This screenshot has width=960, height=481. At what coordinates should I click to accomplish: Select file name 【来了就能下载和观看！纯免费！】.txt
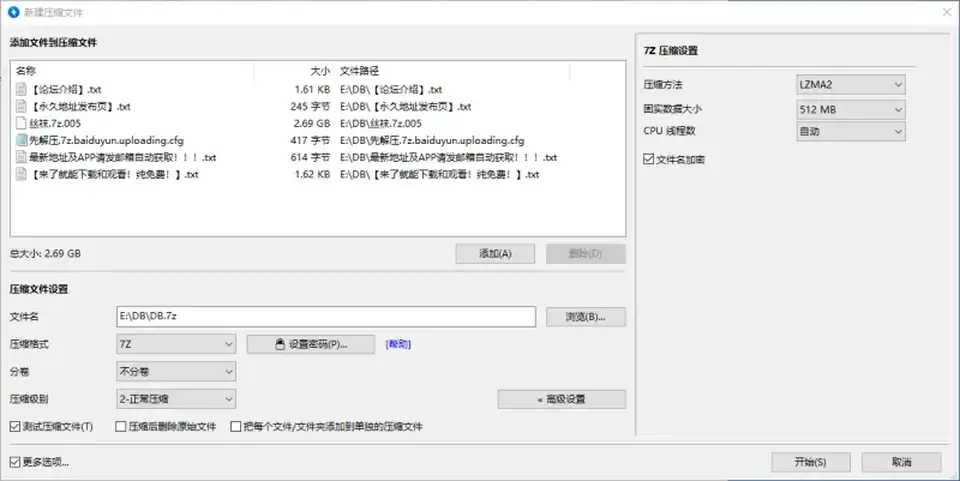pos(114,174)
